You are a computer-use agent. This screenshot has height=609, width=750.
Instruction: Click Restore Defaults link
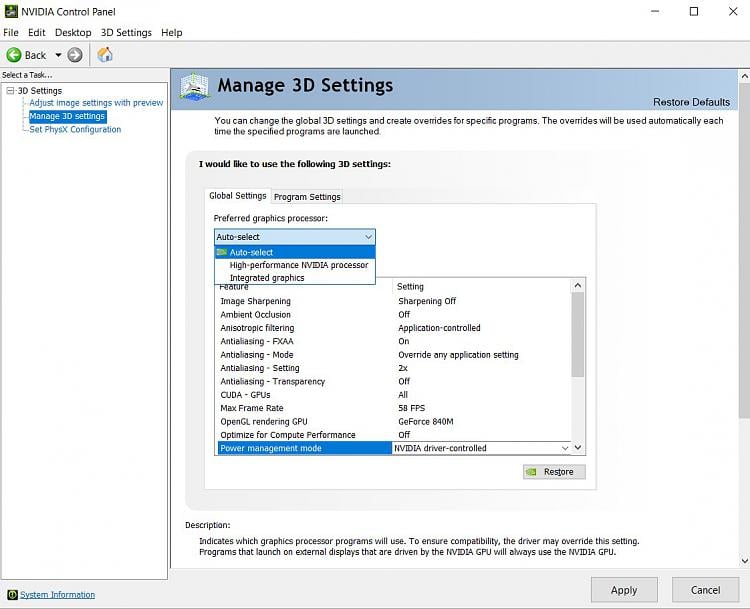[691, 102]
